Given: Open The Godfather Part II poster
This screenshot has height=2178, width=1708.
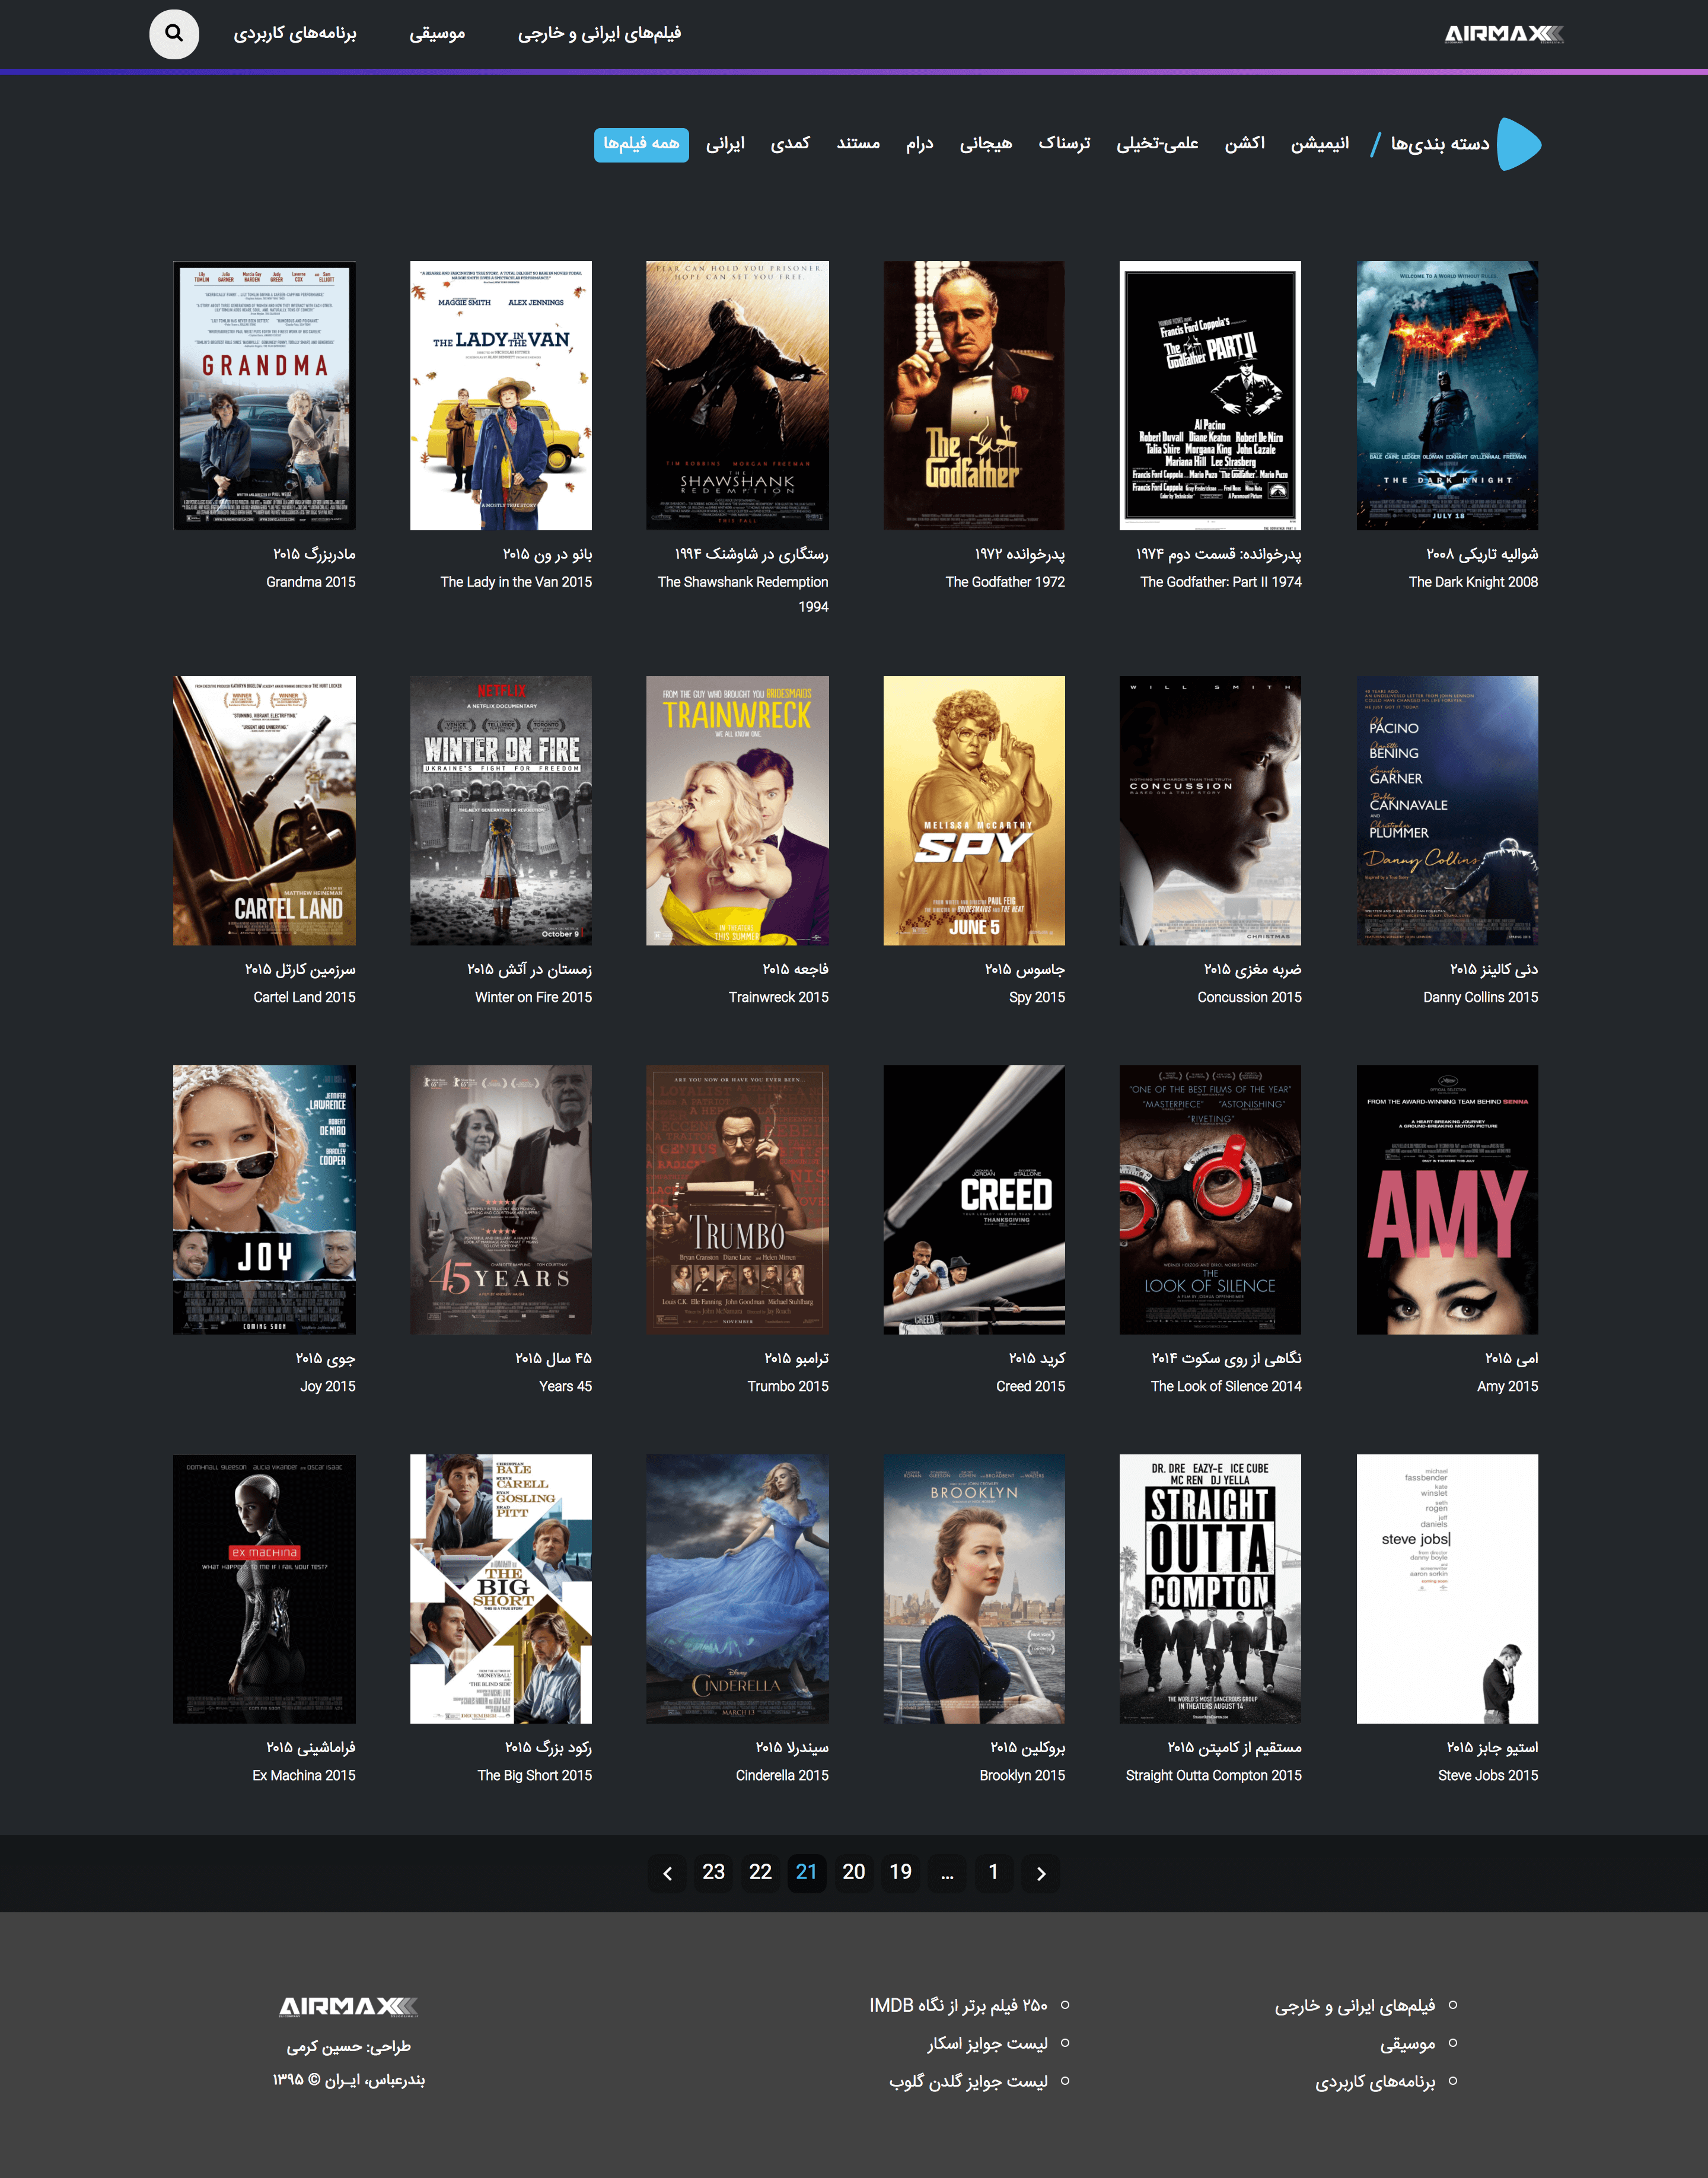Looking at the screenshot, I should click(x=1210, y=396).
